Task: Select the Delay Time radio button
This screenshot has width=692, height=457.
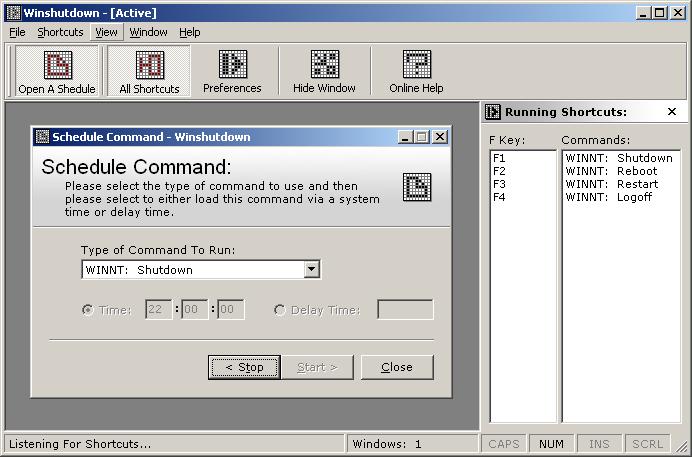Action: click(279, 310)
